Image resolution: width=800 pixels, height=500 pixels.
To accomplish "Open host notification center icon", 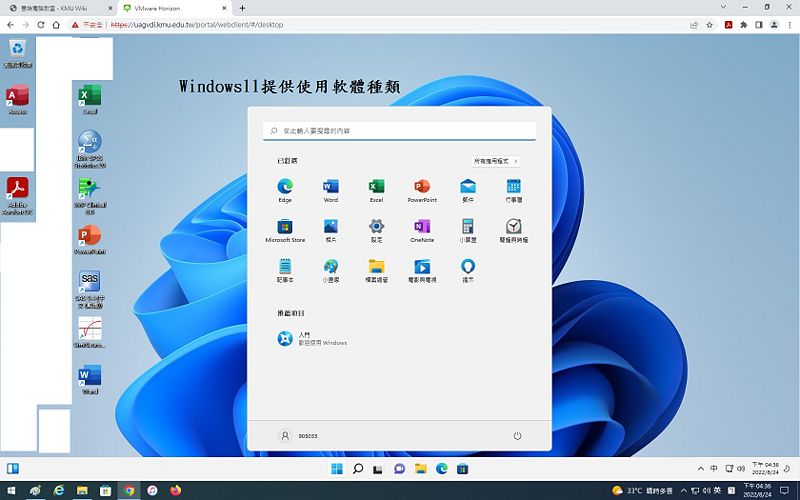I will coord(785,491).
